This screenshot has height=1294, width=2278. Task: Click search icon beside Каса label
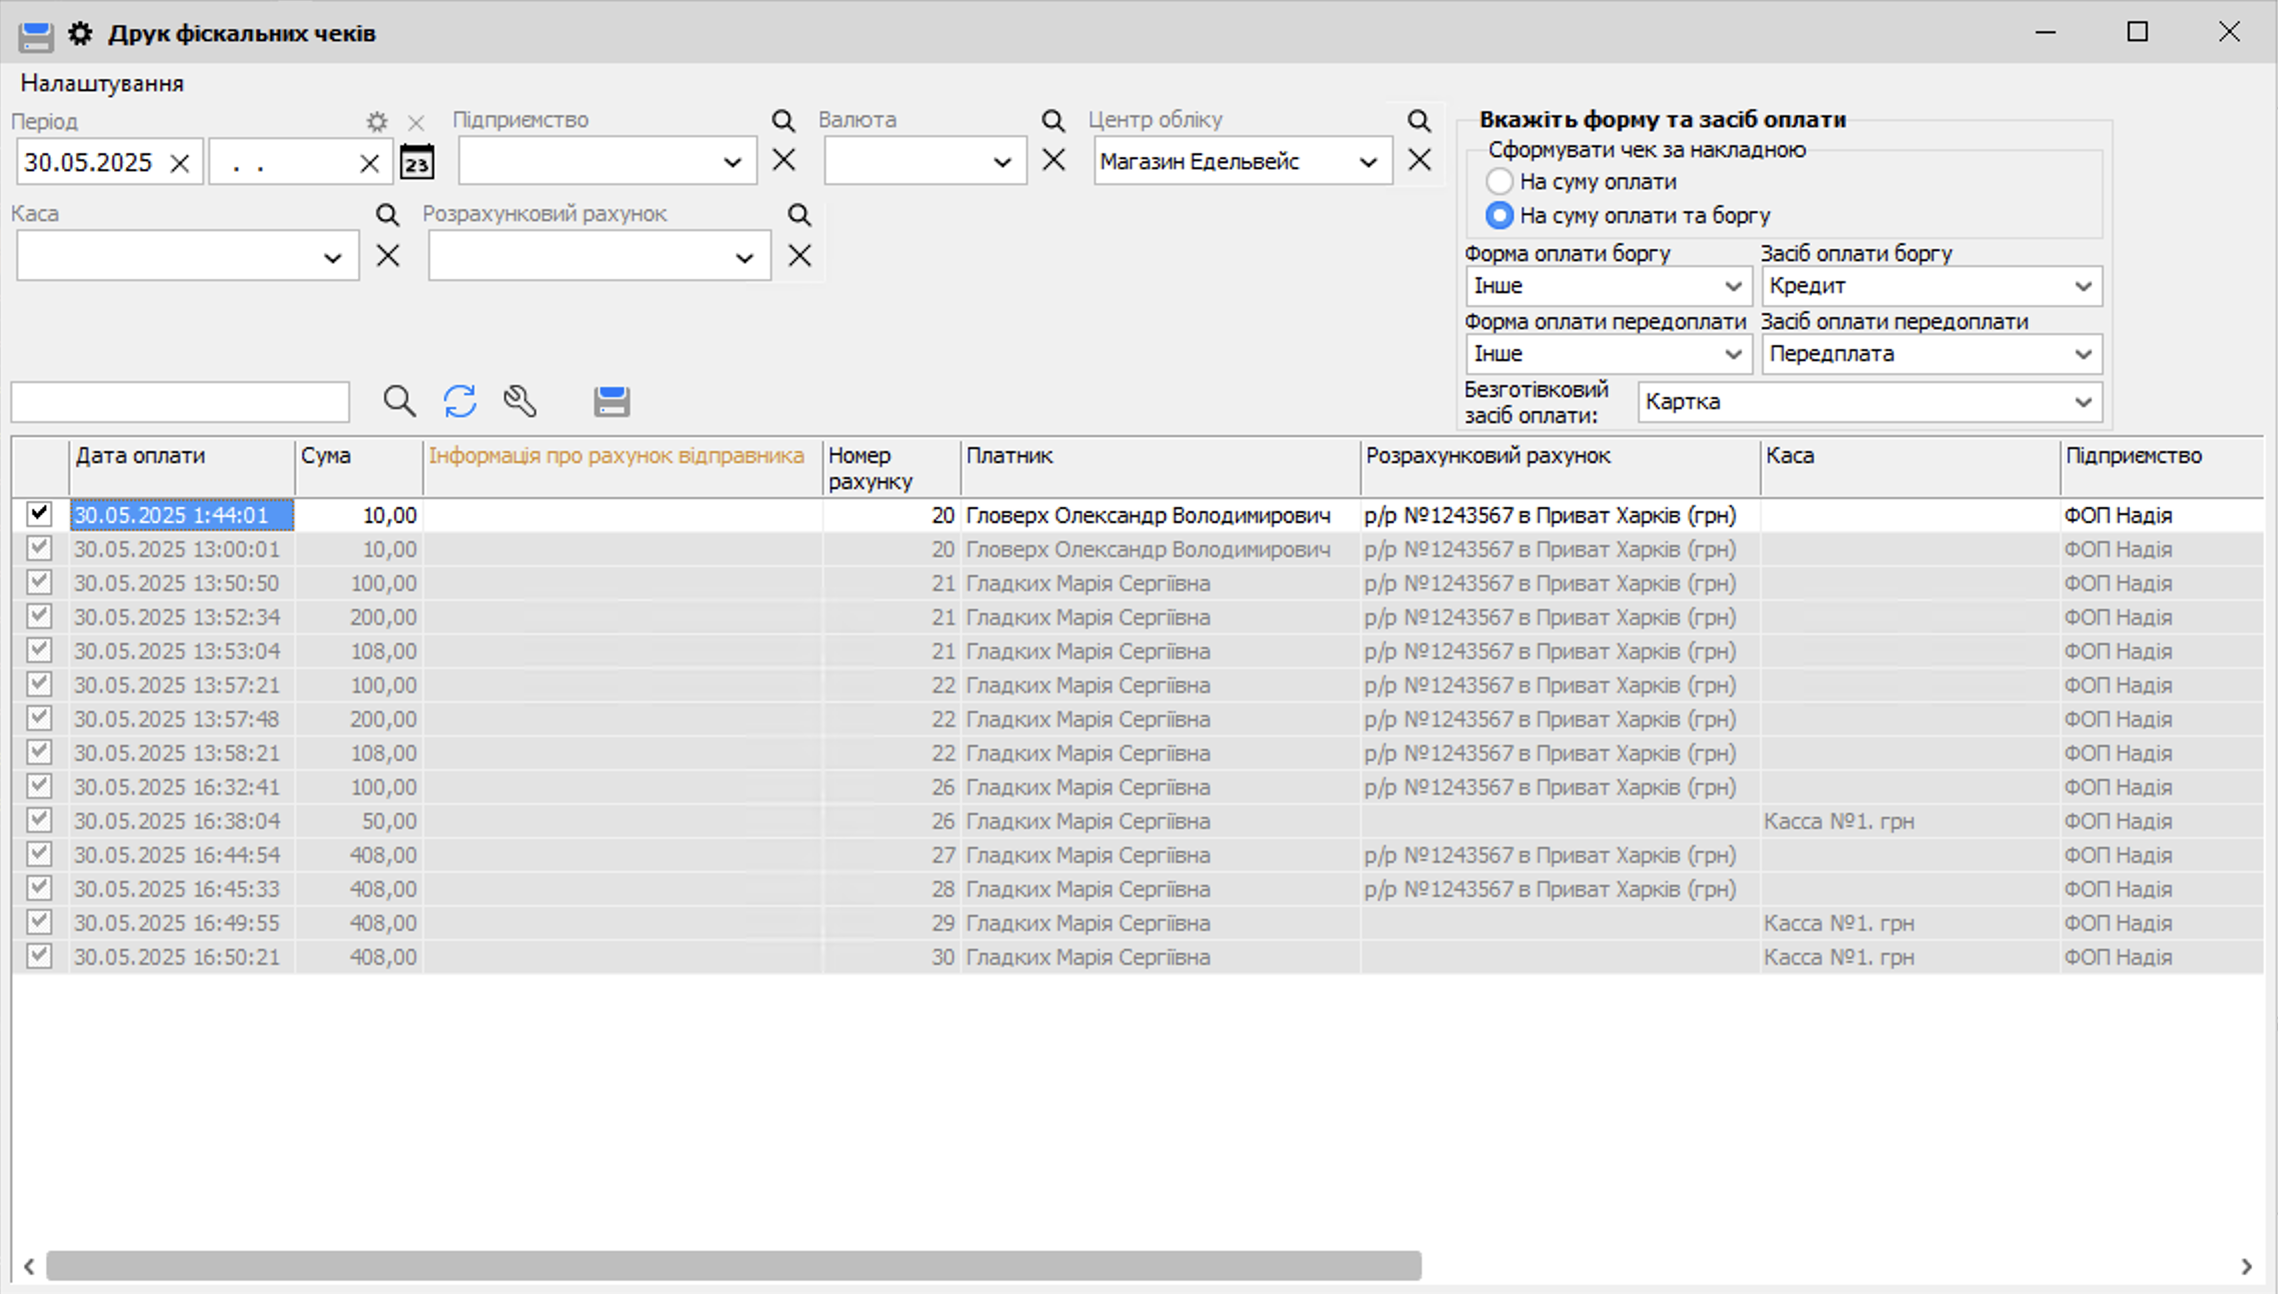point(387,214)
